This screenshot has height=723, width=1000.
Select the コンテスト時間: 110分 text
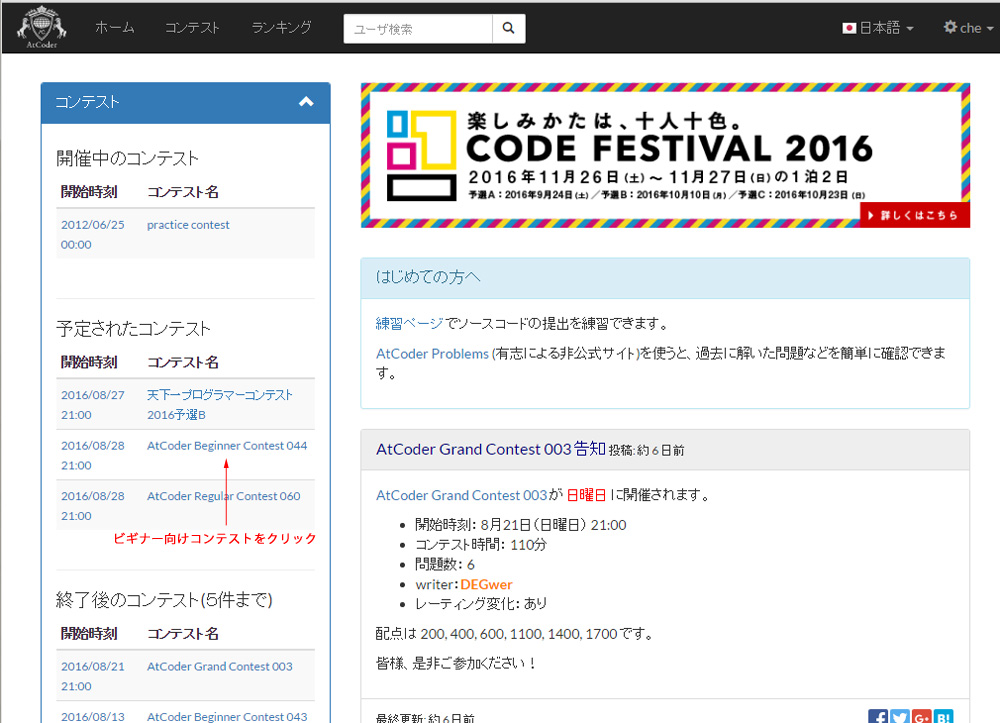click(481, 545)
